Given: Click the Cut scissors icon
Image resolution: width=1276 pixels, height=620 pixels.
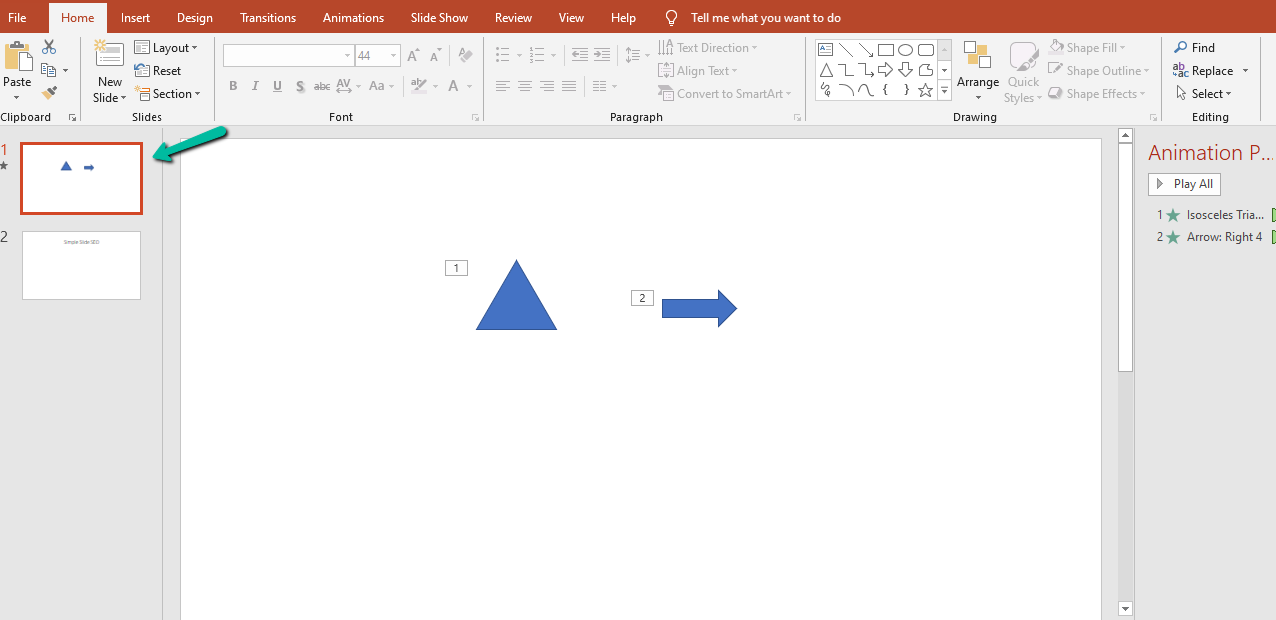Looking at the screenshot, I should [49, 47].
